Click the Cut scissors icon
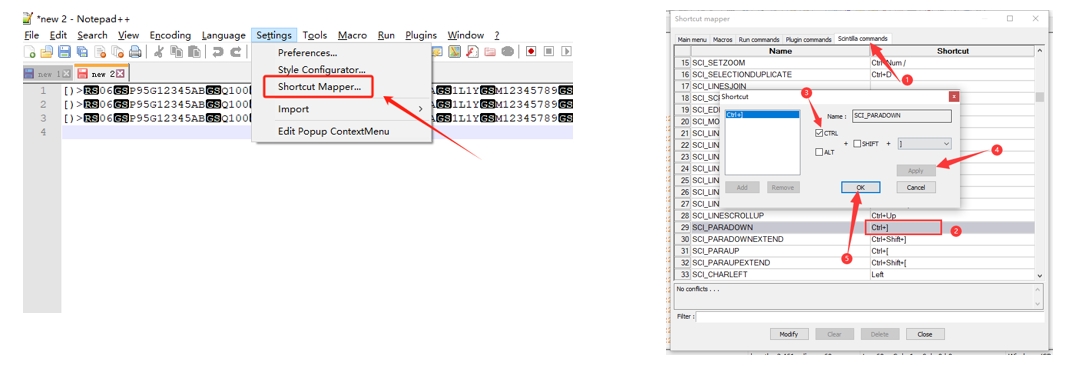This screenshot has height=366, width=1091. tap(159, 51)
